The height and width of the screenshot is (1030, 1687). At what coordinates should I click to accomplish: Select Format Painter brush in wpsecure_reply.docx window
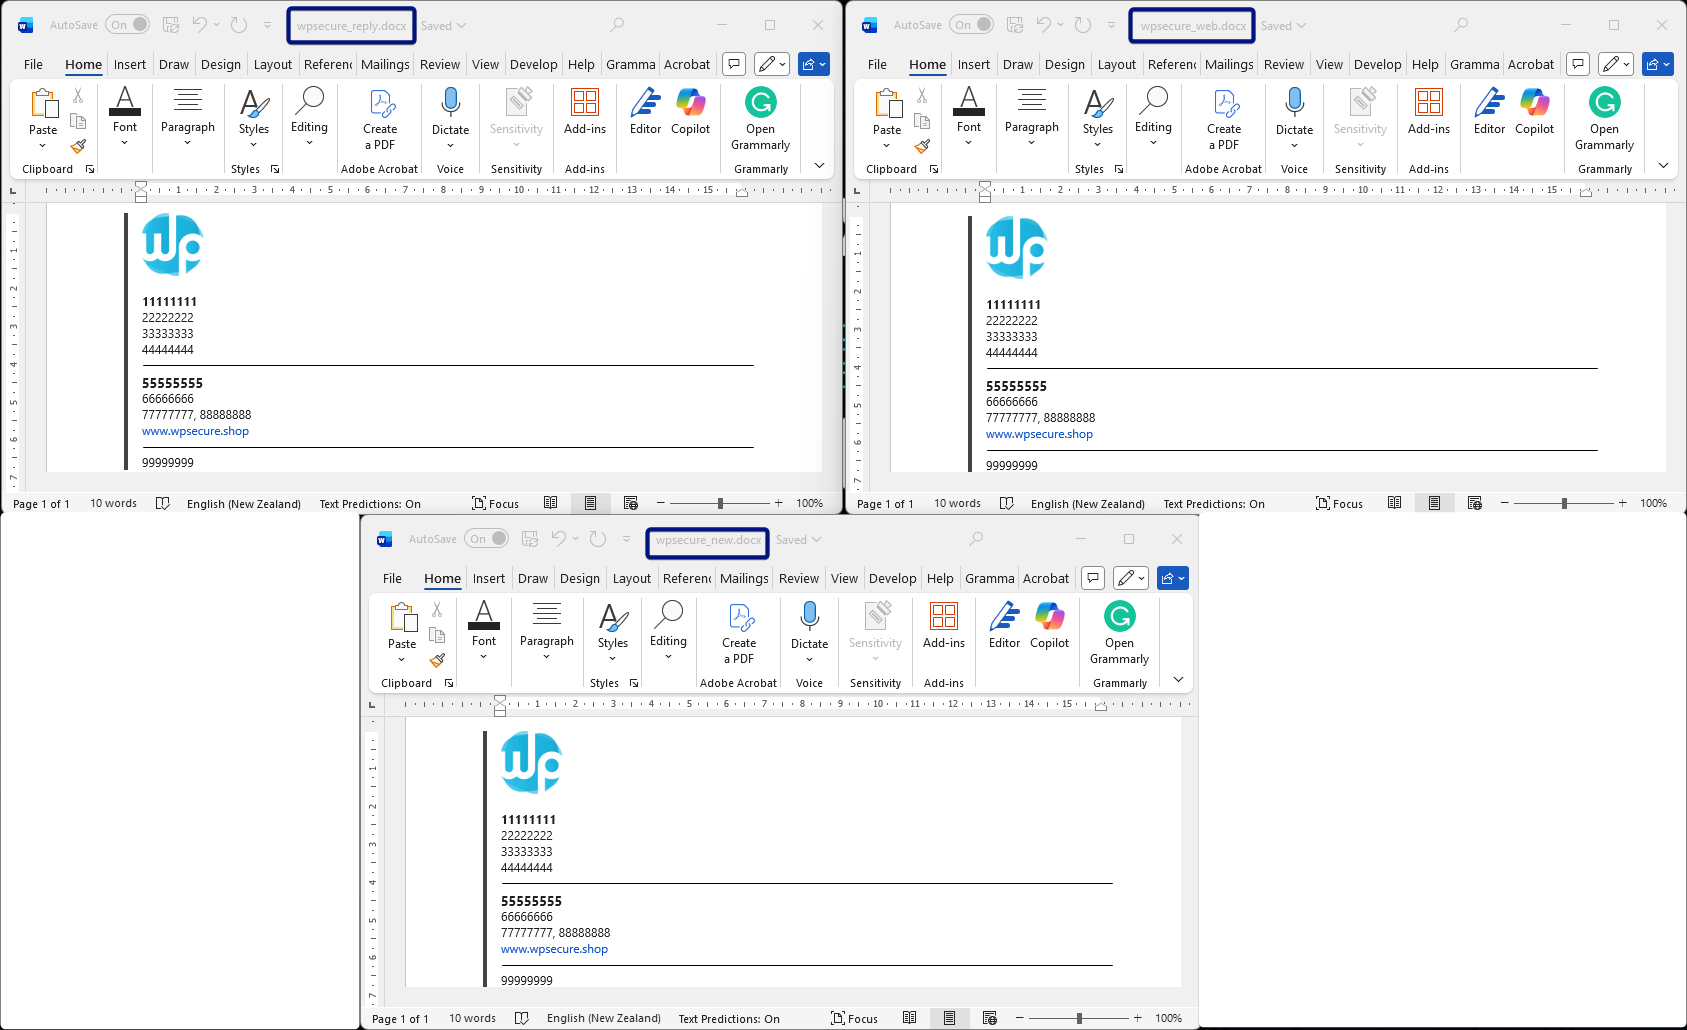(78, 146)
